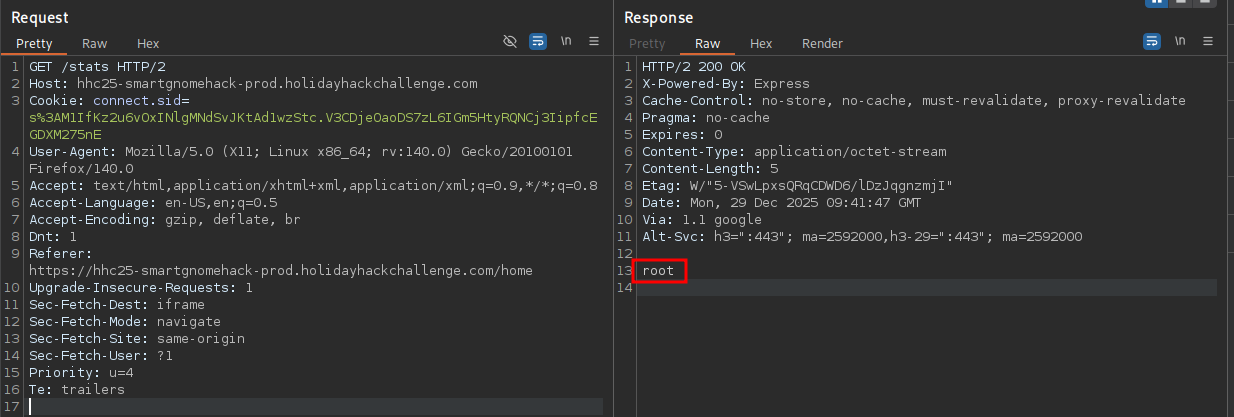The image size is (1234, 417).
Task: Toggle word wrap in the Request panel
Action: (x=538, y=42)
